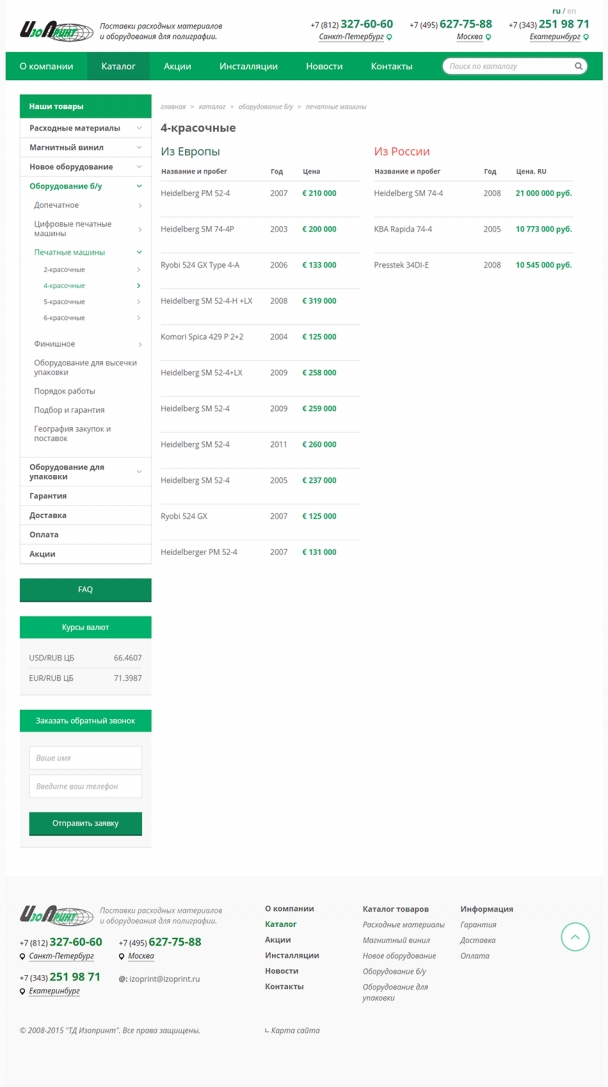Viewport: 608px width, 1087px height.
Task: Click Komori Spica 429 P 2+2 listing
Action: 202,336
